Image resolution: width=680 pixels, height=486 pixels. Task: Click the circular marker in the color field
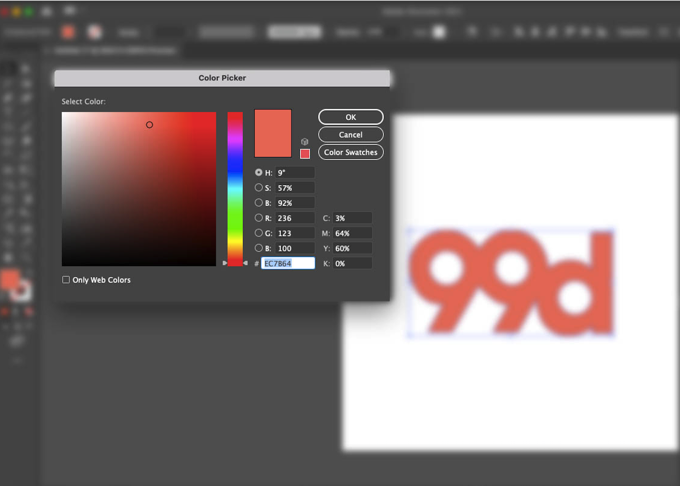(x=149, y=125)
